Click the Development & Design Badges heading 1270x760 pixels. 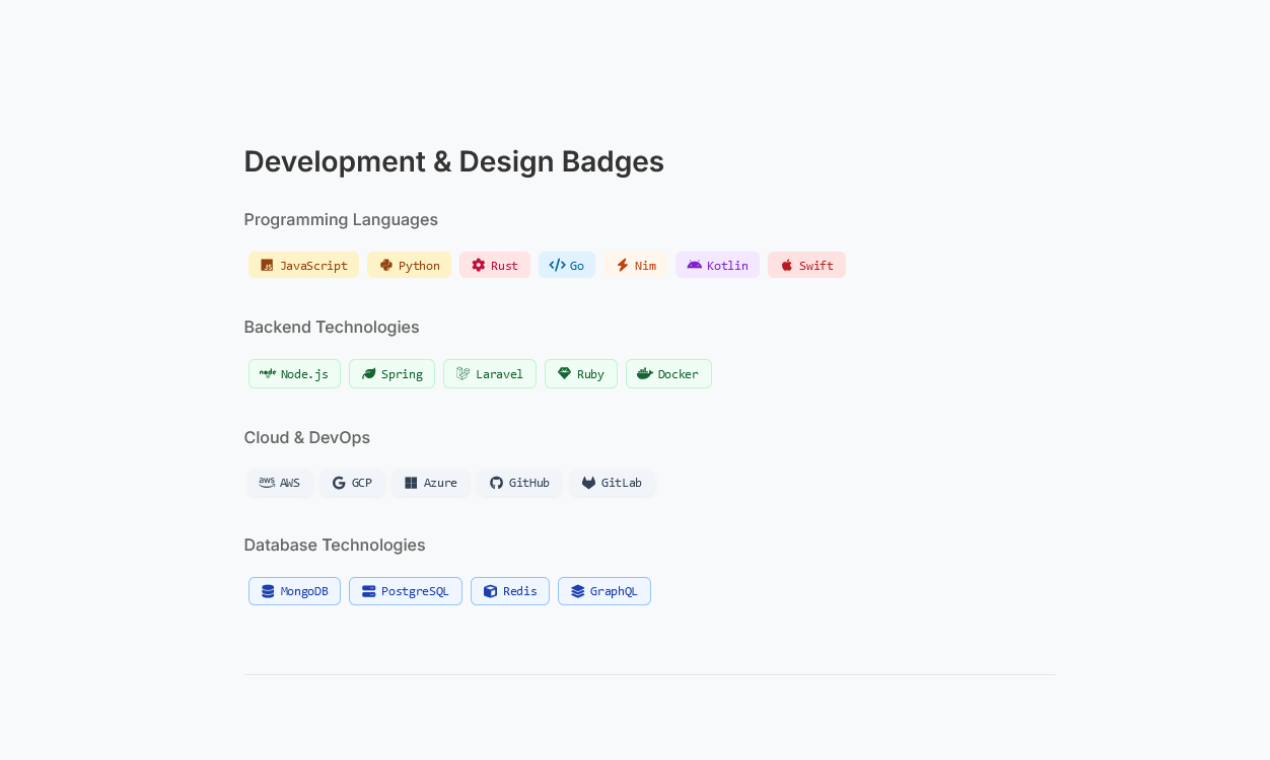tap(454, 161)
